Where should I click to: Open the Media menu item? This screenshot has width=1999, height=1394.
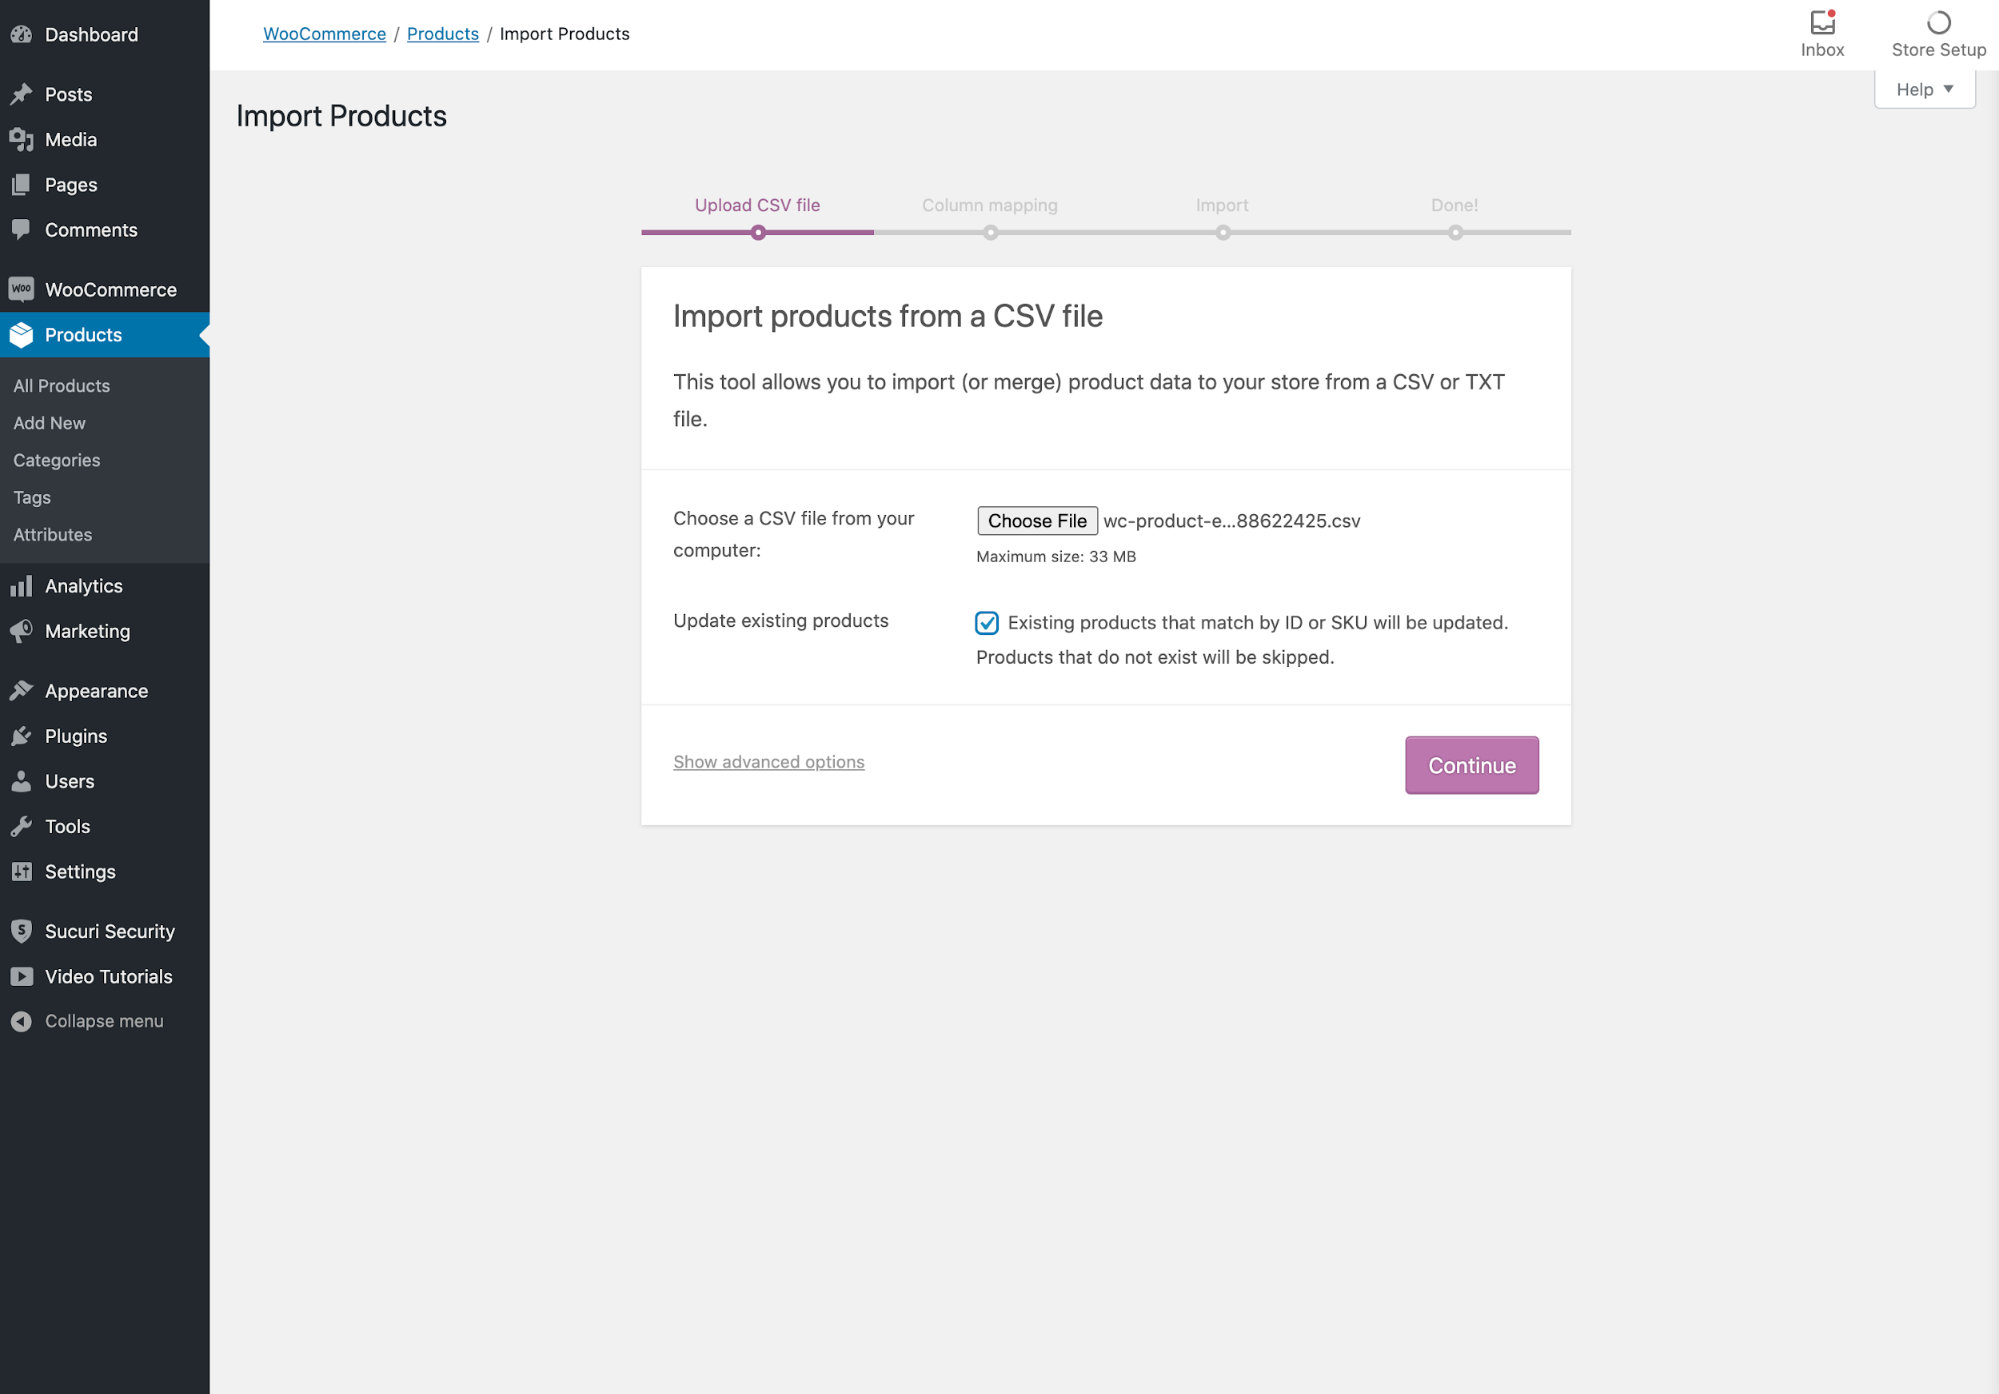pyautogui.click(x=105, y=139)
